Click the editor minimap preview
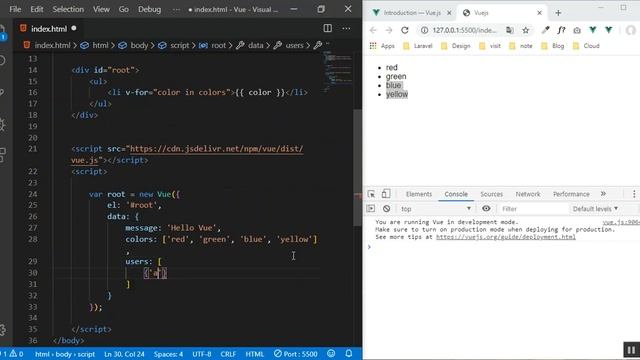640x360 pixels. click(x=338, y=71)
